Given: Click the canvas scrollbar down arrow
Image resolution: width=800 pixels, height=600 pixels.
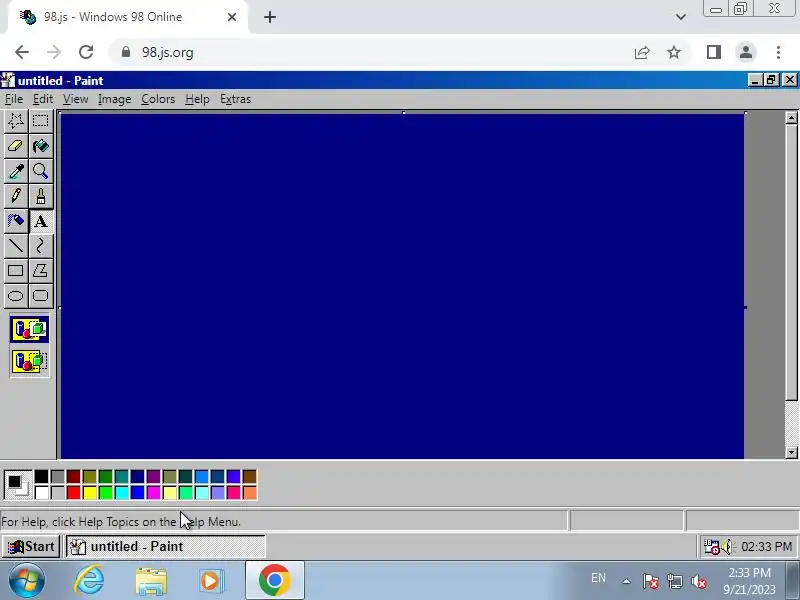Looking at the screenshot, I should (791, 452).
